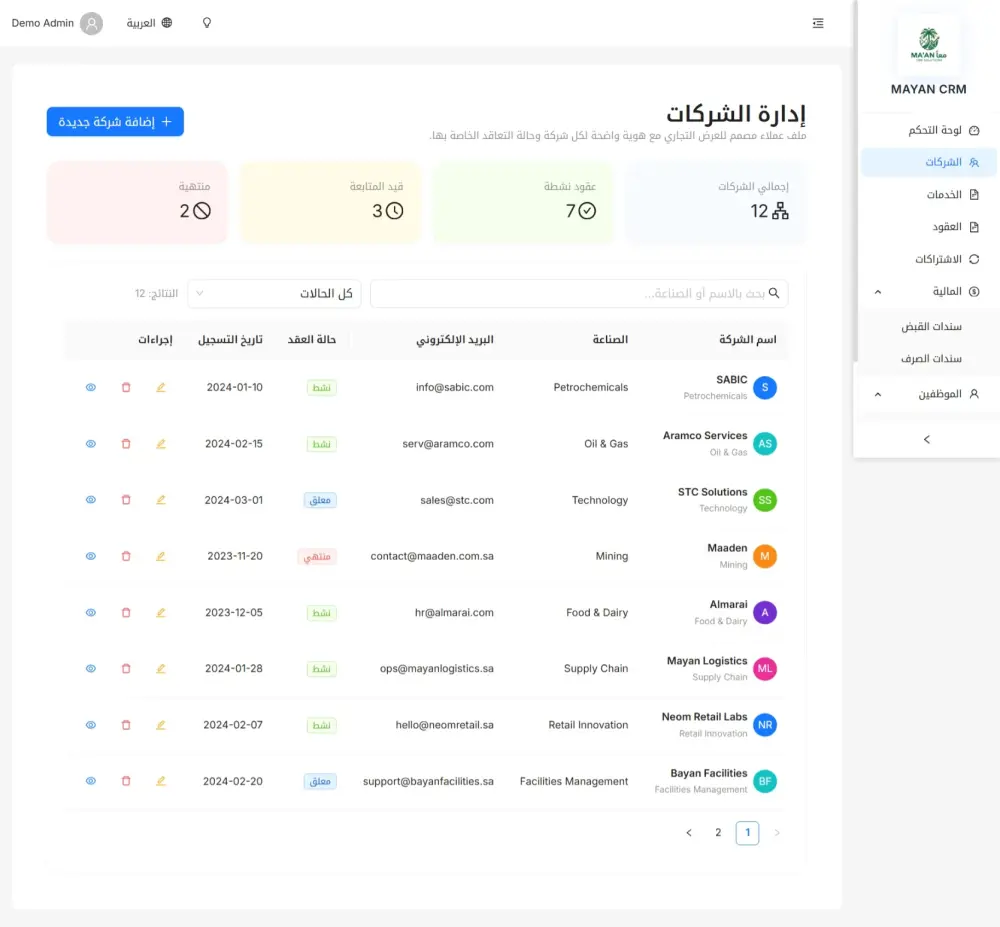Click the lightbulb theme icon in top bar
This screenshot has height=927, width=1000.
206,22
